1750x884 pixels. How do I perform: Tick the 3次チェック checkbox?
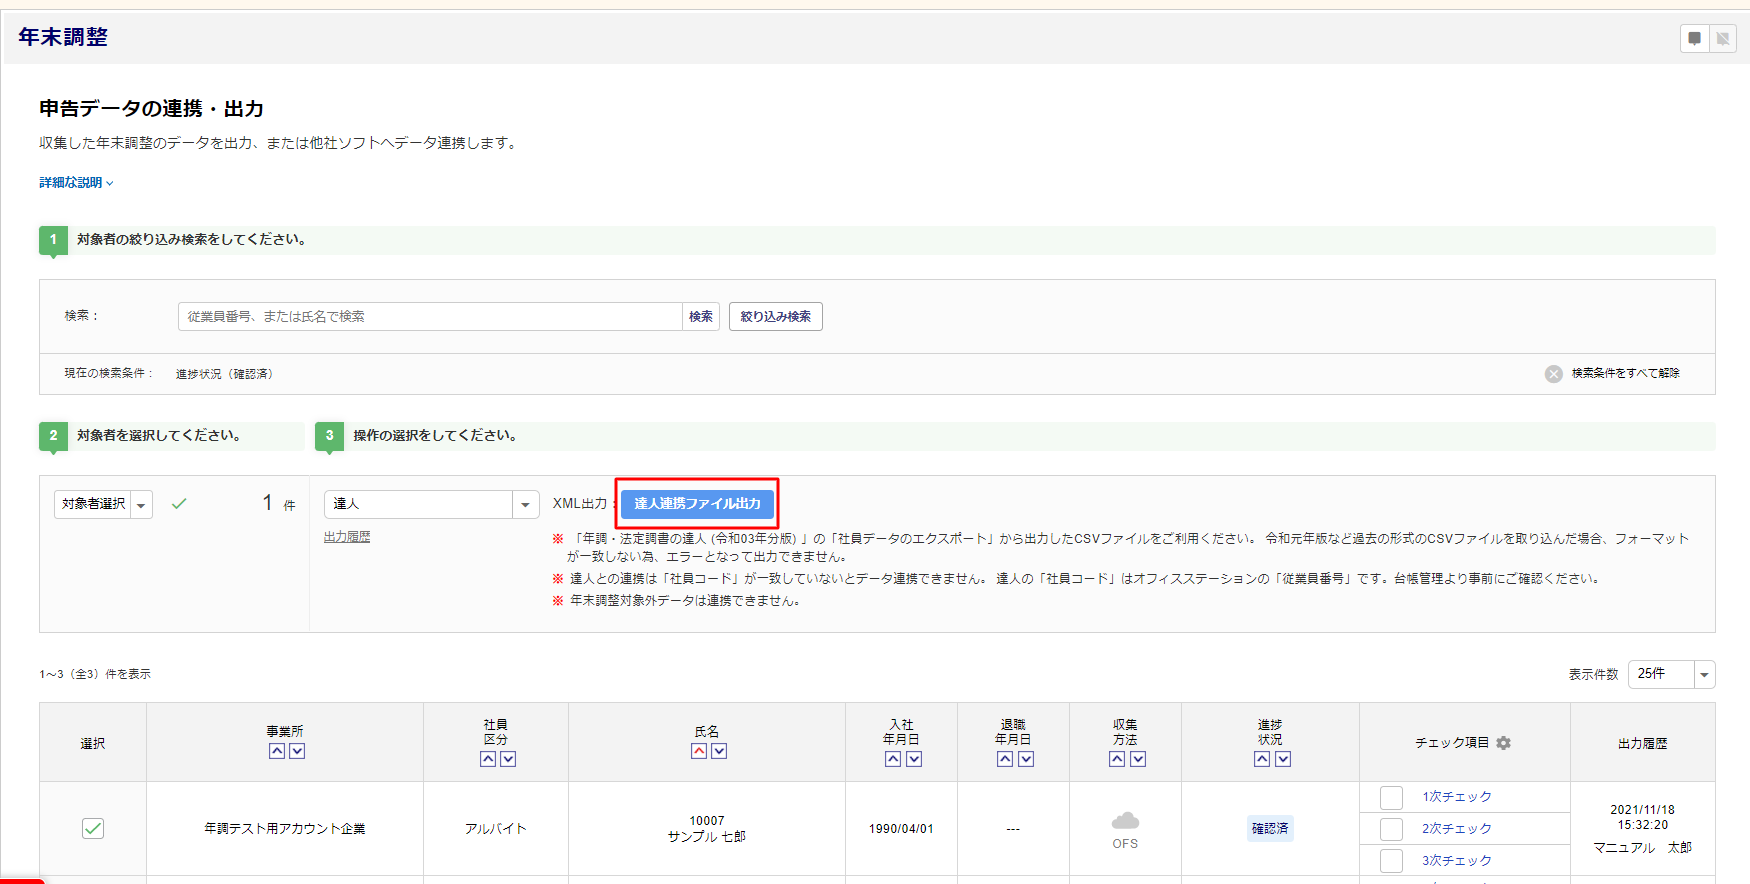tap(1391, 860)
